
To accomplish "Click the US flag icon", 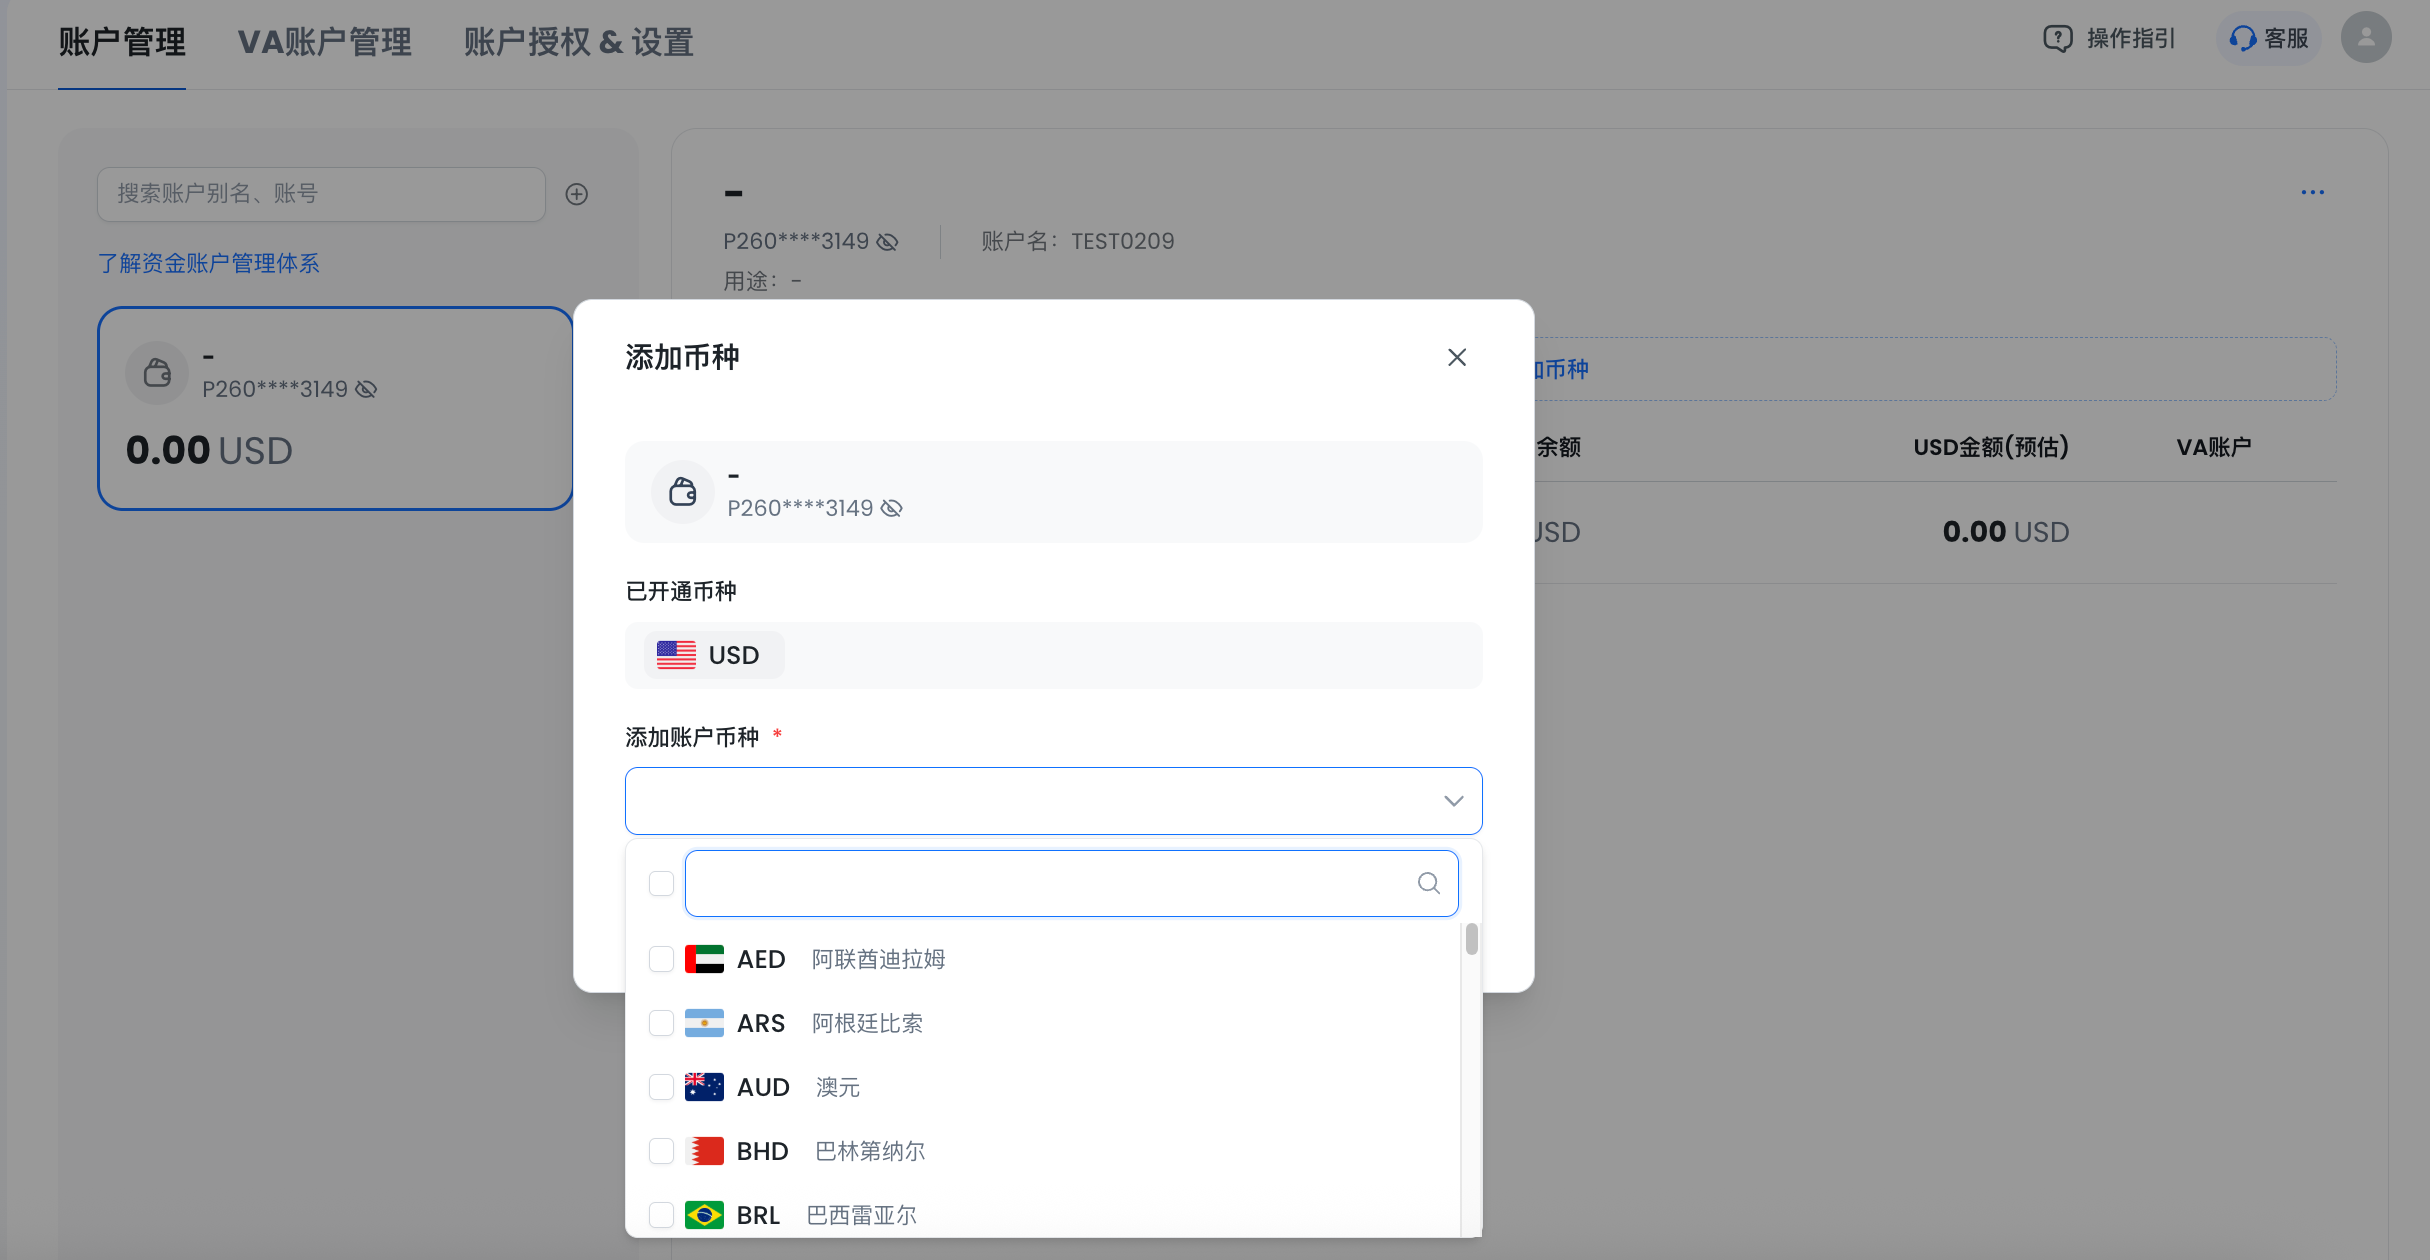I will (x=676, y=655).
